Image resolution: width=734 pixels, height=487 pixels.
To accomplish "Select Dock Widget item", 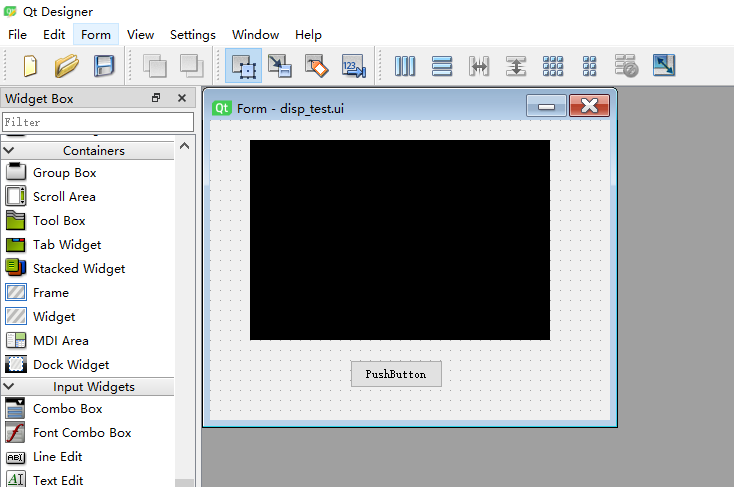I will click(x=88, y=364).
